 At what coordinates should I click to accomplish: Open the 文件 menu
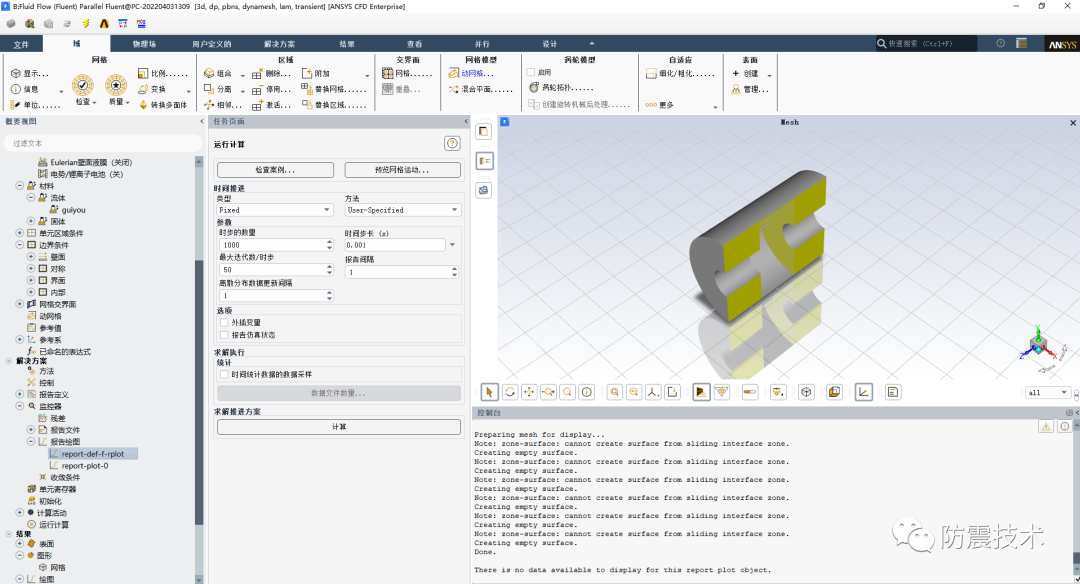pos(21,43)
